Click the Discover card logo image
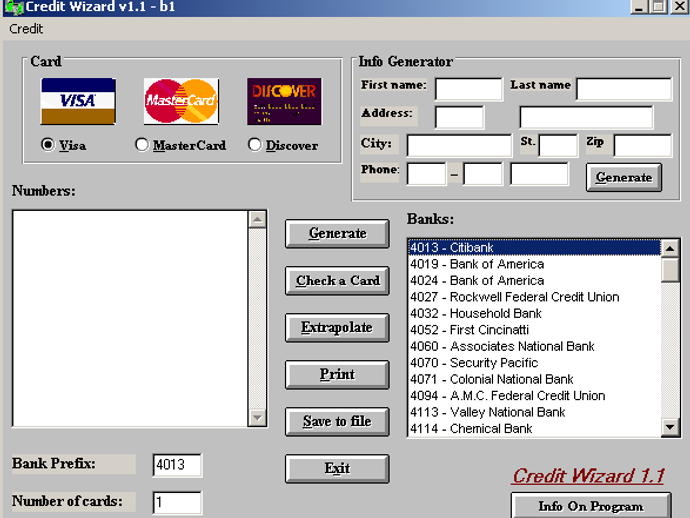690x518 pixels. (x=284, y=101)
